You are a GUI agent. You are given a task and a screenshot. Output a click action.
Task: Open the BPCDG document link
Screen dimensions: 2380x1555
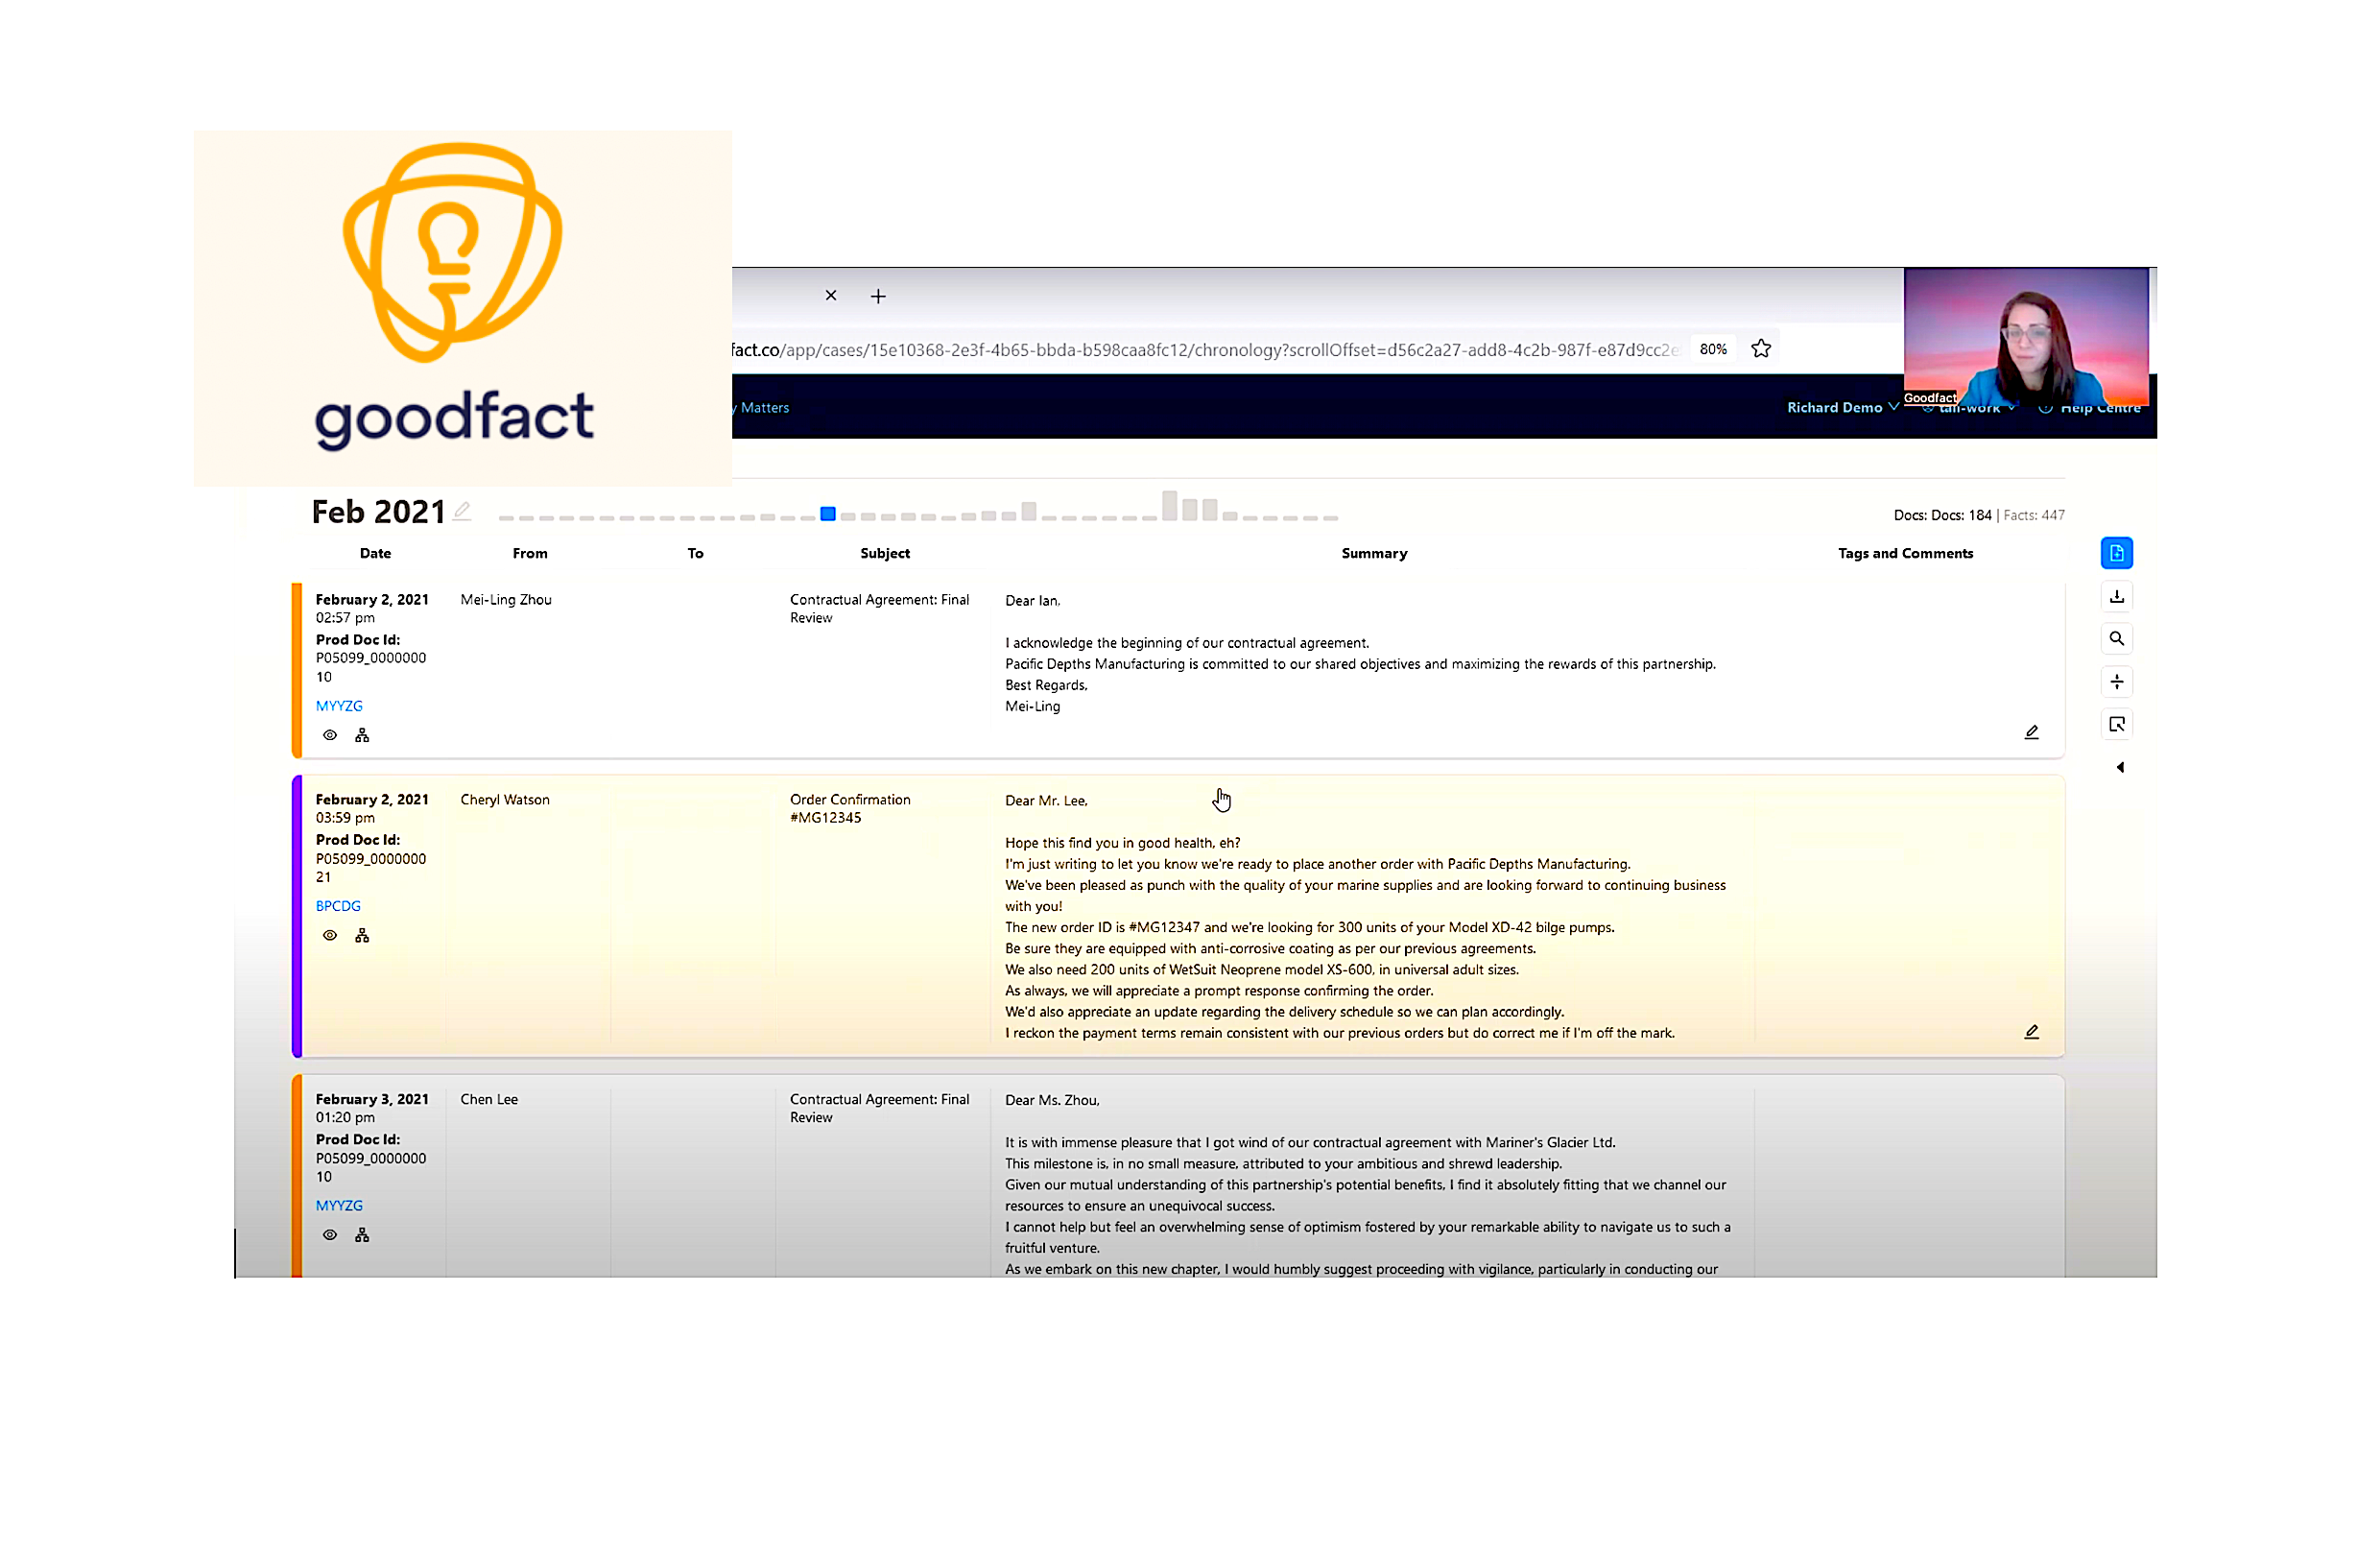tap(338, 906)
